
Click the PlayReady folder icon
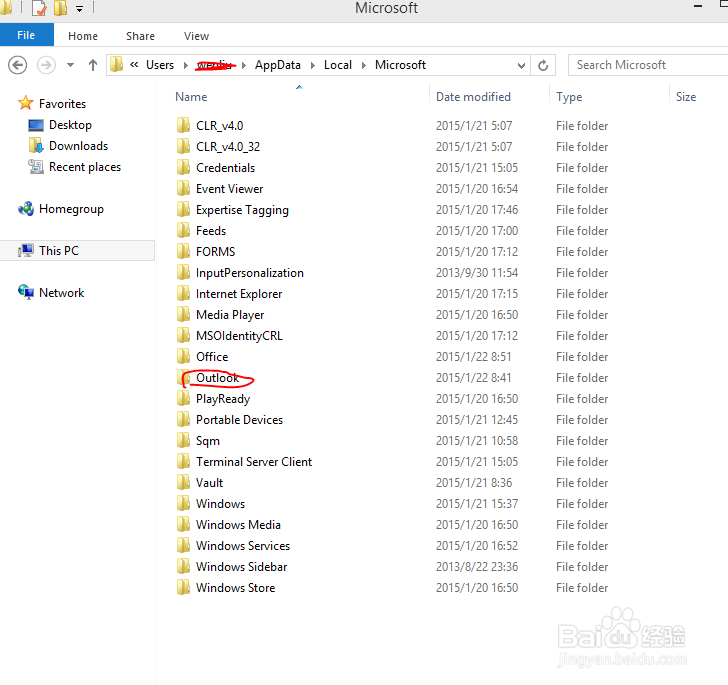coord(183,398)
